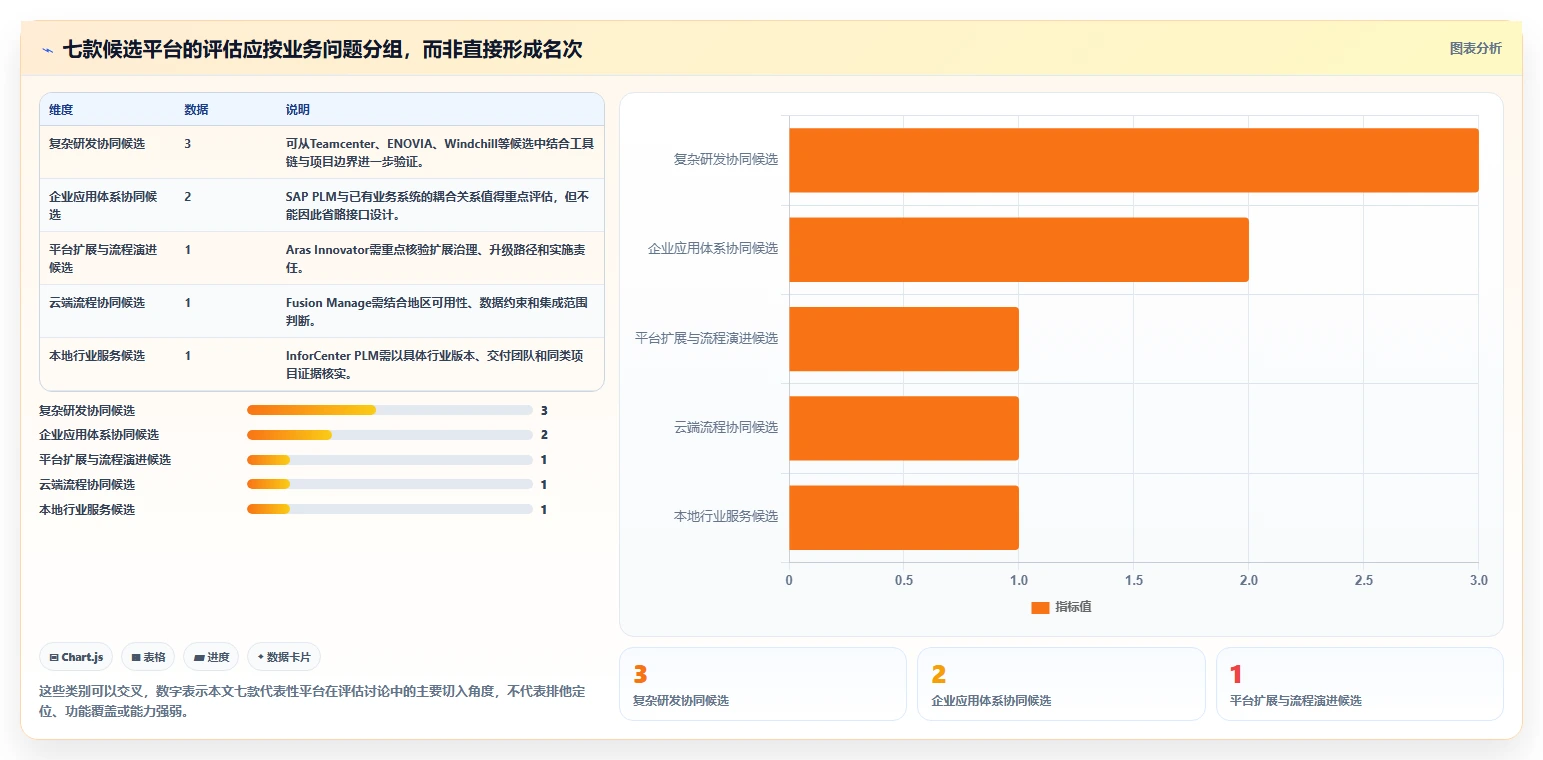Click data value 1 in Fusion Manage row
The image size is (1543, 760).
tap(188, 303)
